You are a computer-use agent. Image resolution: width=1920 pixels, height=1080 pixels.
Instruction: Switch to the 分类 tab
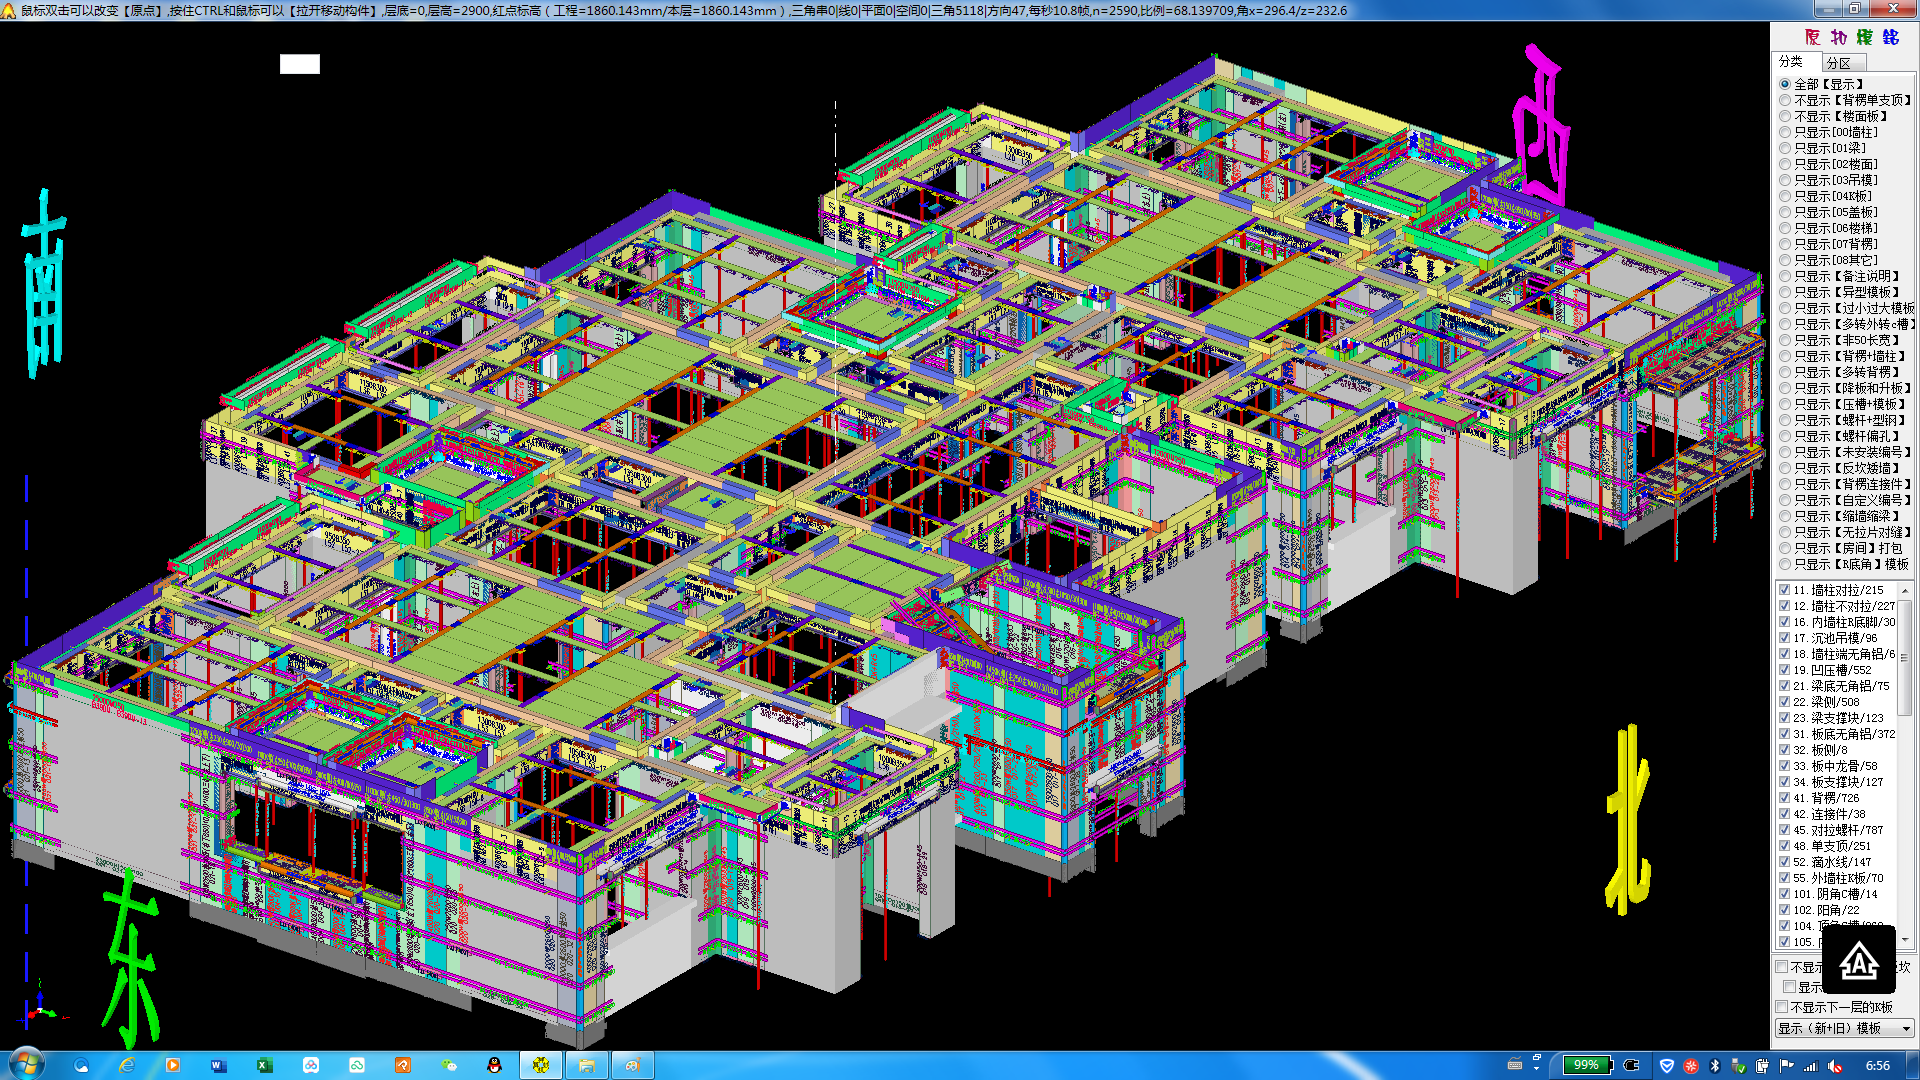tap(1791, 62)
